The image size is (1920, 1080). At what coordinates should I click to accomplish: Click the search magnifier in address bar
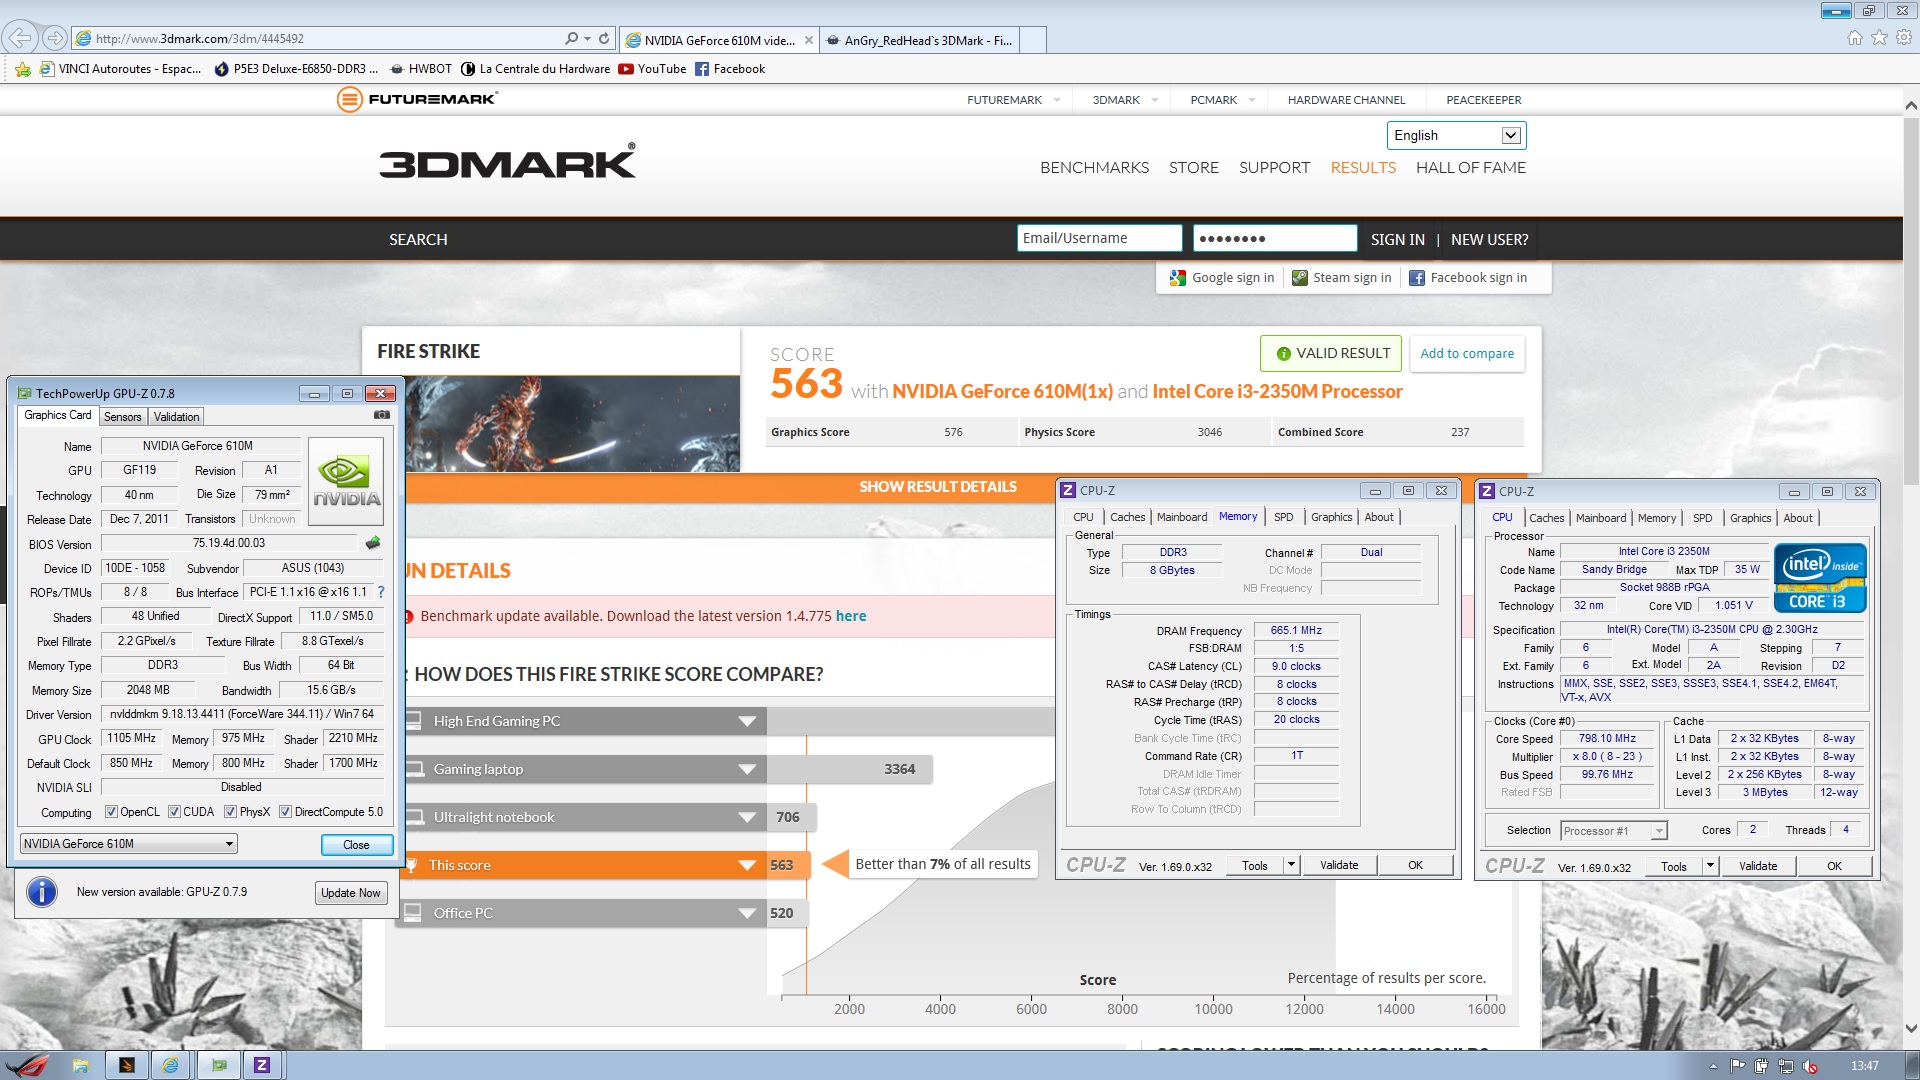pyautogui.click(x=571, y=39)
